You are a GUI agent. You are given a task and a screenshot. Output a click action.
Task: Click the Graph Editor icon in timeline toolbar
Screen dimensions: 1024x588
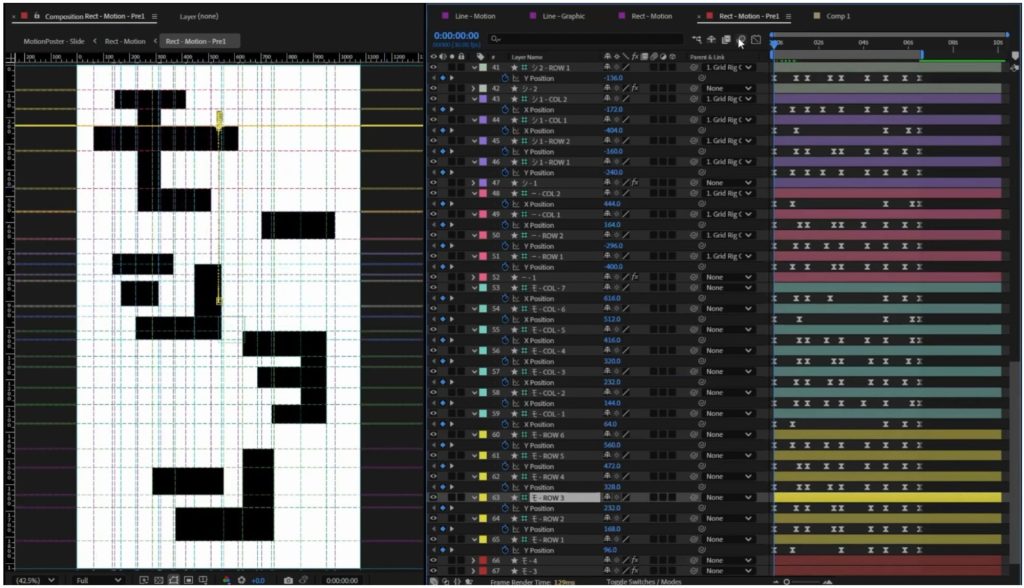(757, 40)
